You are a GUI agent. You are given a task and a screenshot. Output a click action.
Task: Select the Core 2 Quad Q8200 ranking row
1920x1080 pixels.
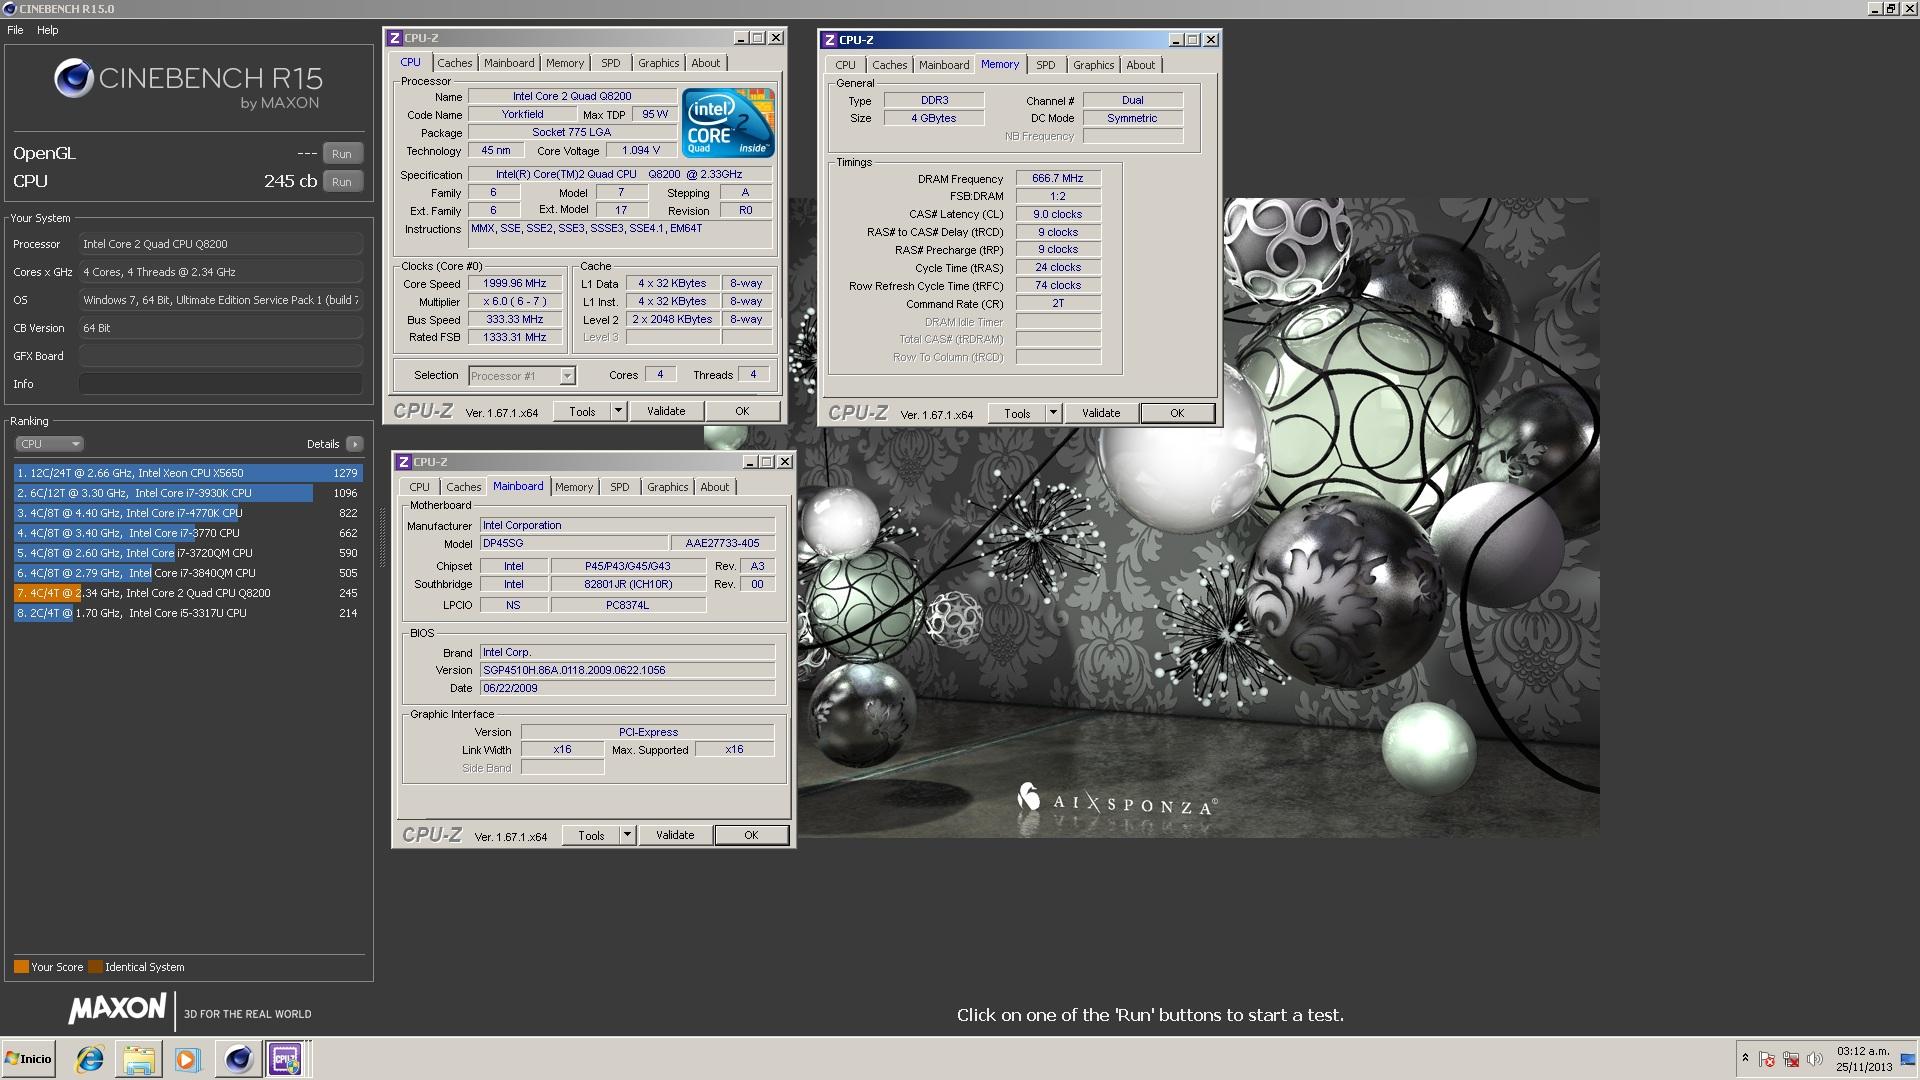tap(188, 593)
